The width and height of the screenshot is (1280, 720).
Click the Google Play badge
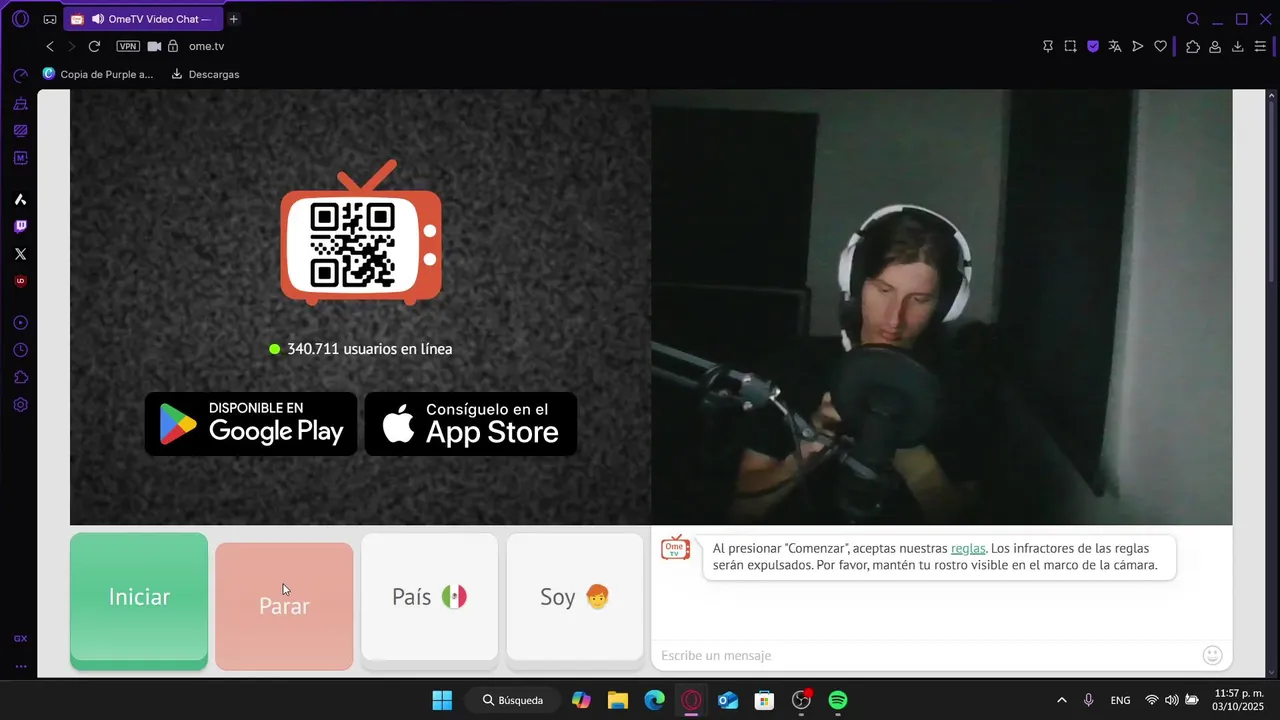click(251, 424)
